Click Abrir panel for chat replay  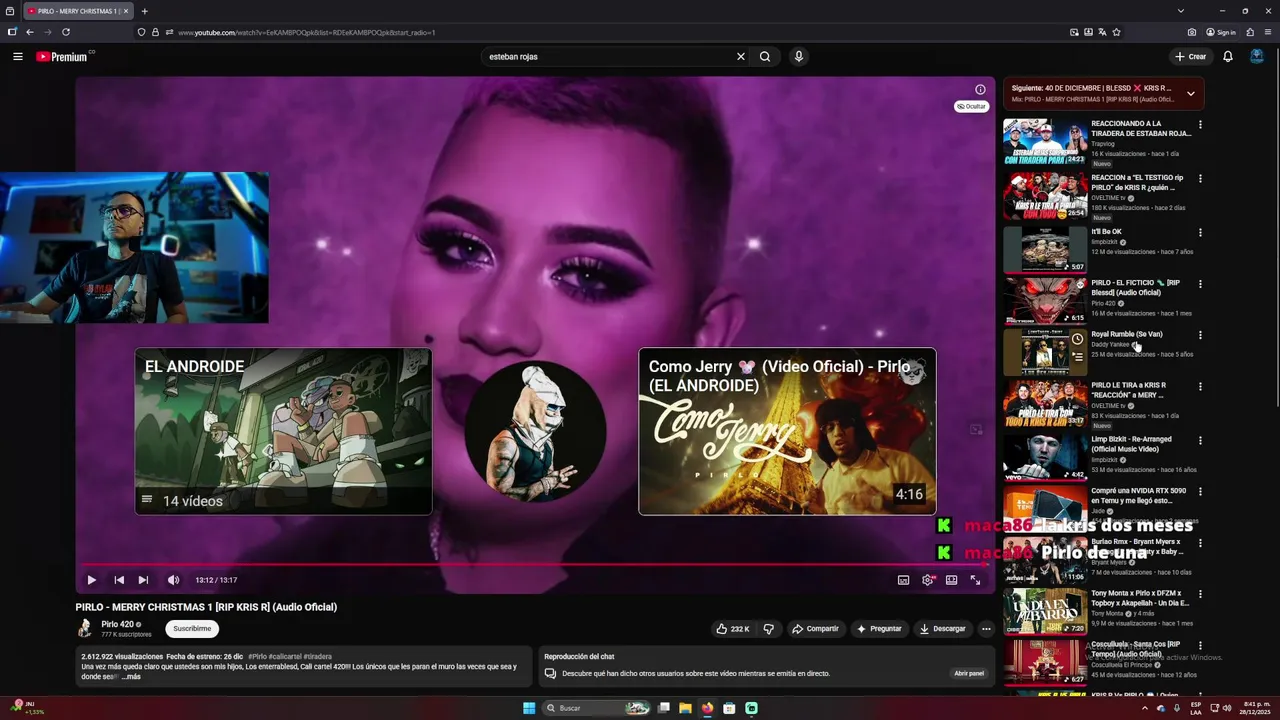[969, 673]
